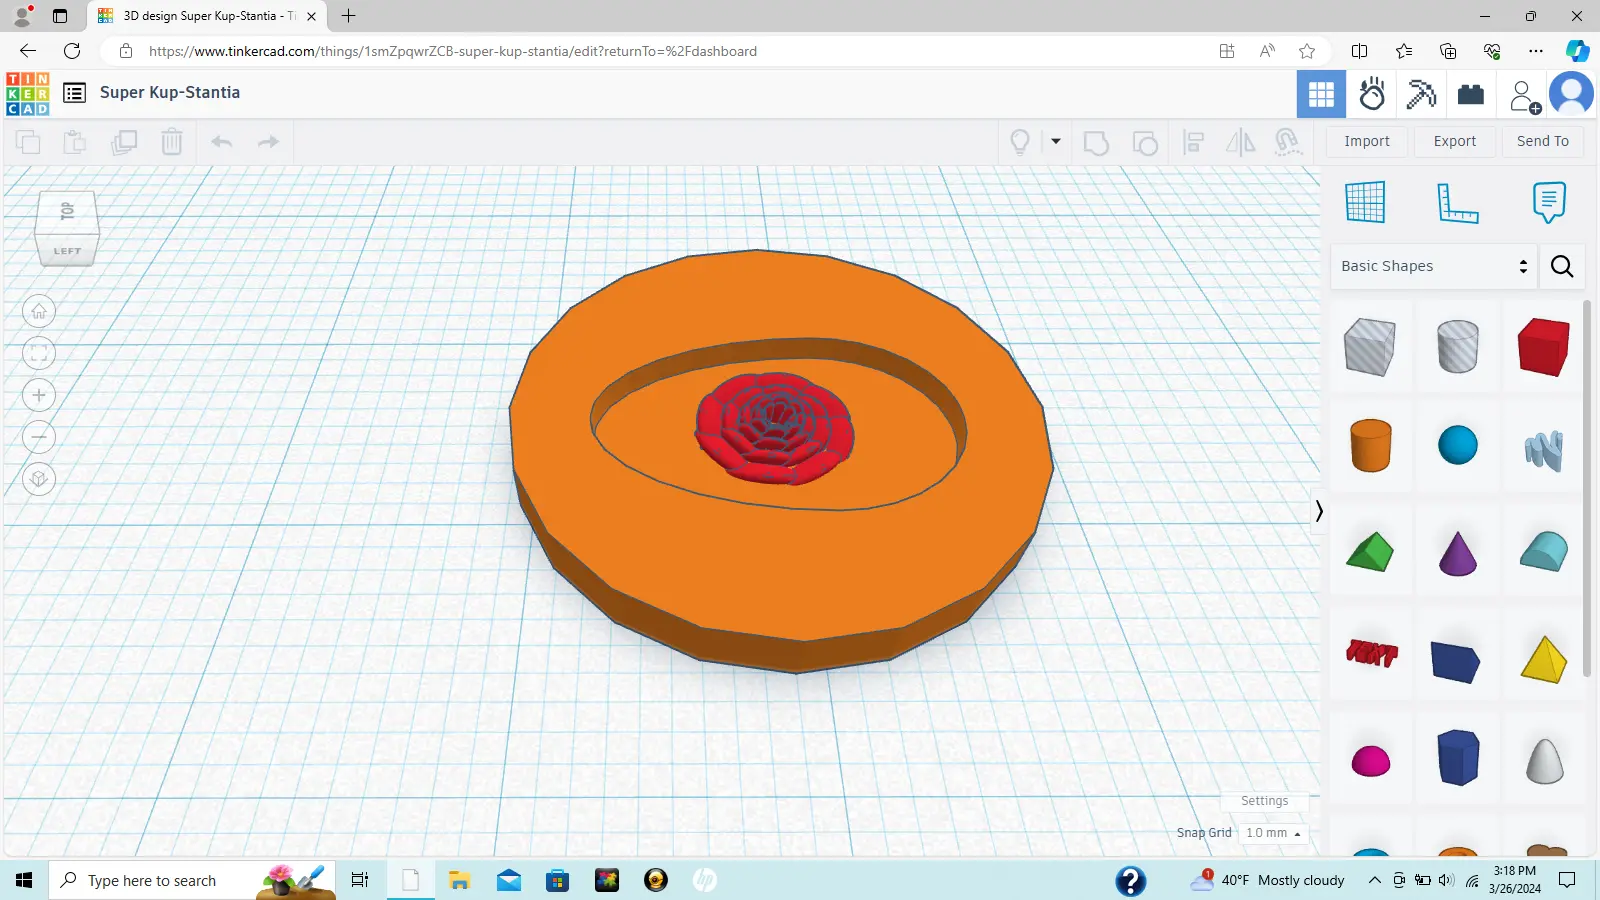The image size is (1600, 900).
Task: Click the Delete (trash) icon
Action: point(172,142)
